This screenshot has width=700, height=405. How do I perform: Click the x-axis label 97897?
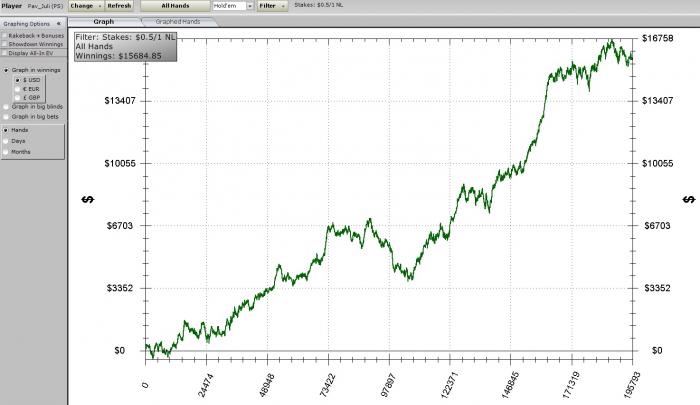[388, 384]
